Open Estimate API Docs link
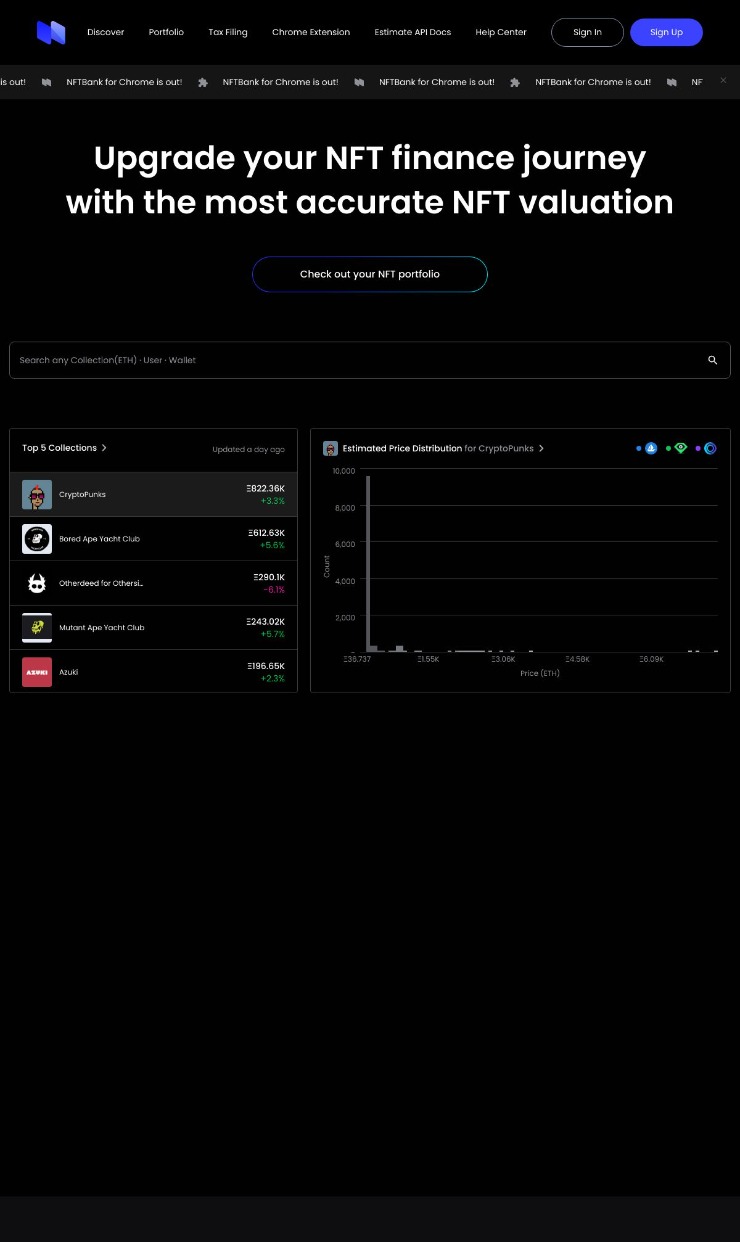This screenshot has width=740, height=1242. [x=413, y=32]
